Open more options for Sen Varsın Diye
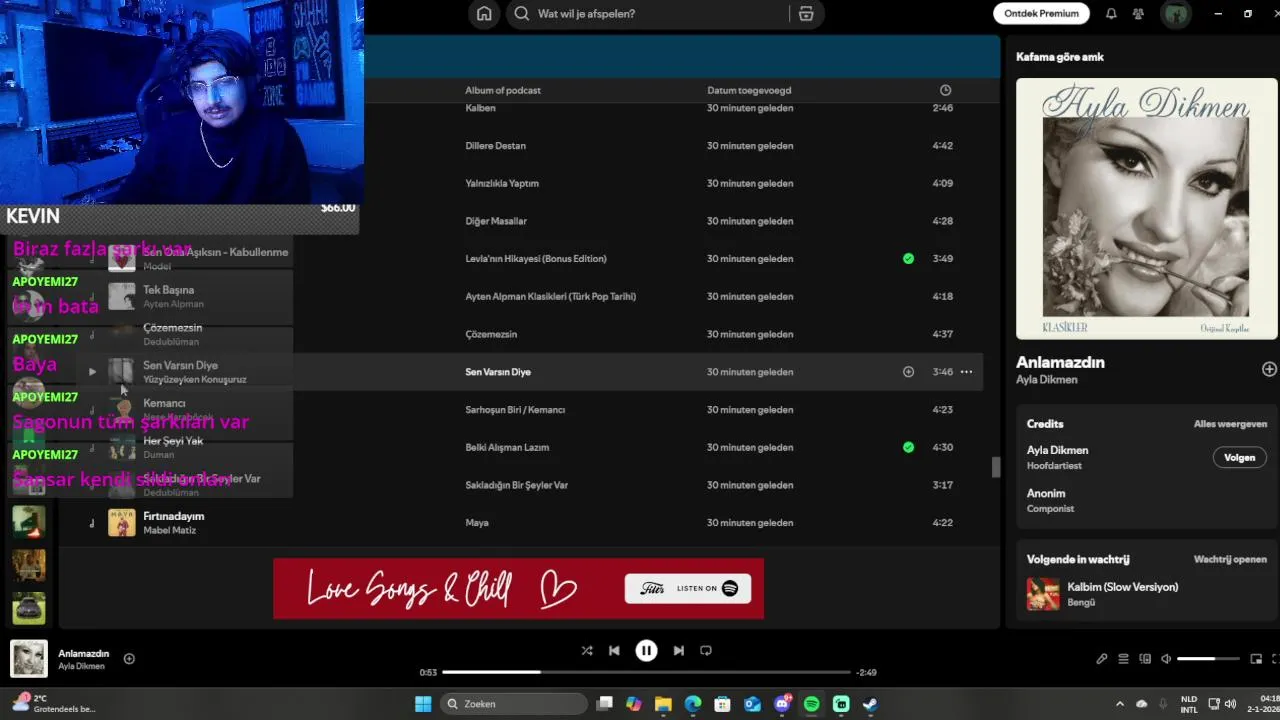Image resolution: width=1280 pixels, height=720 pixels. [x=966, y=372]
